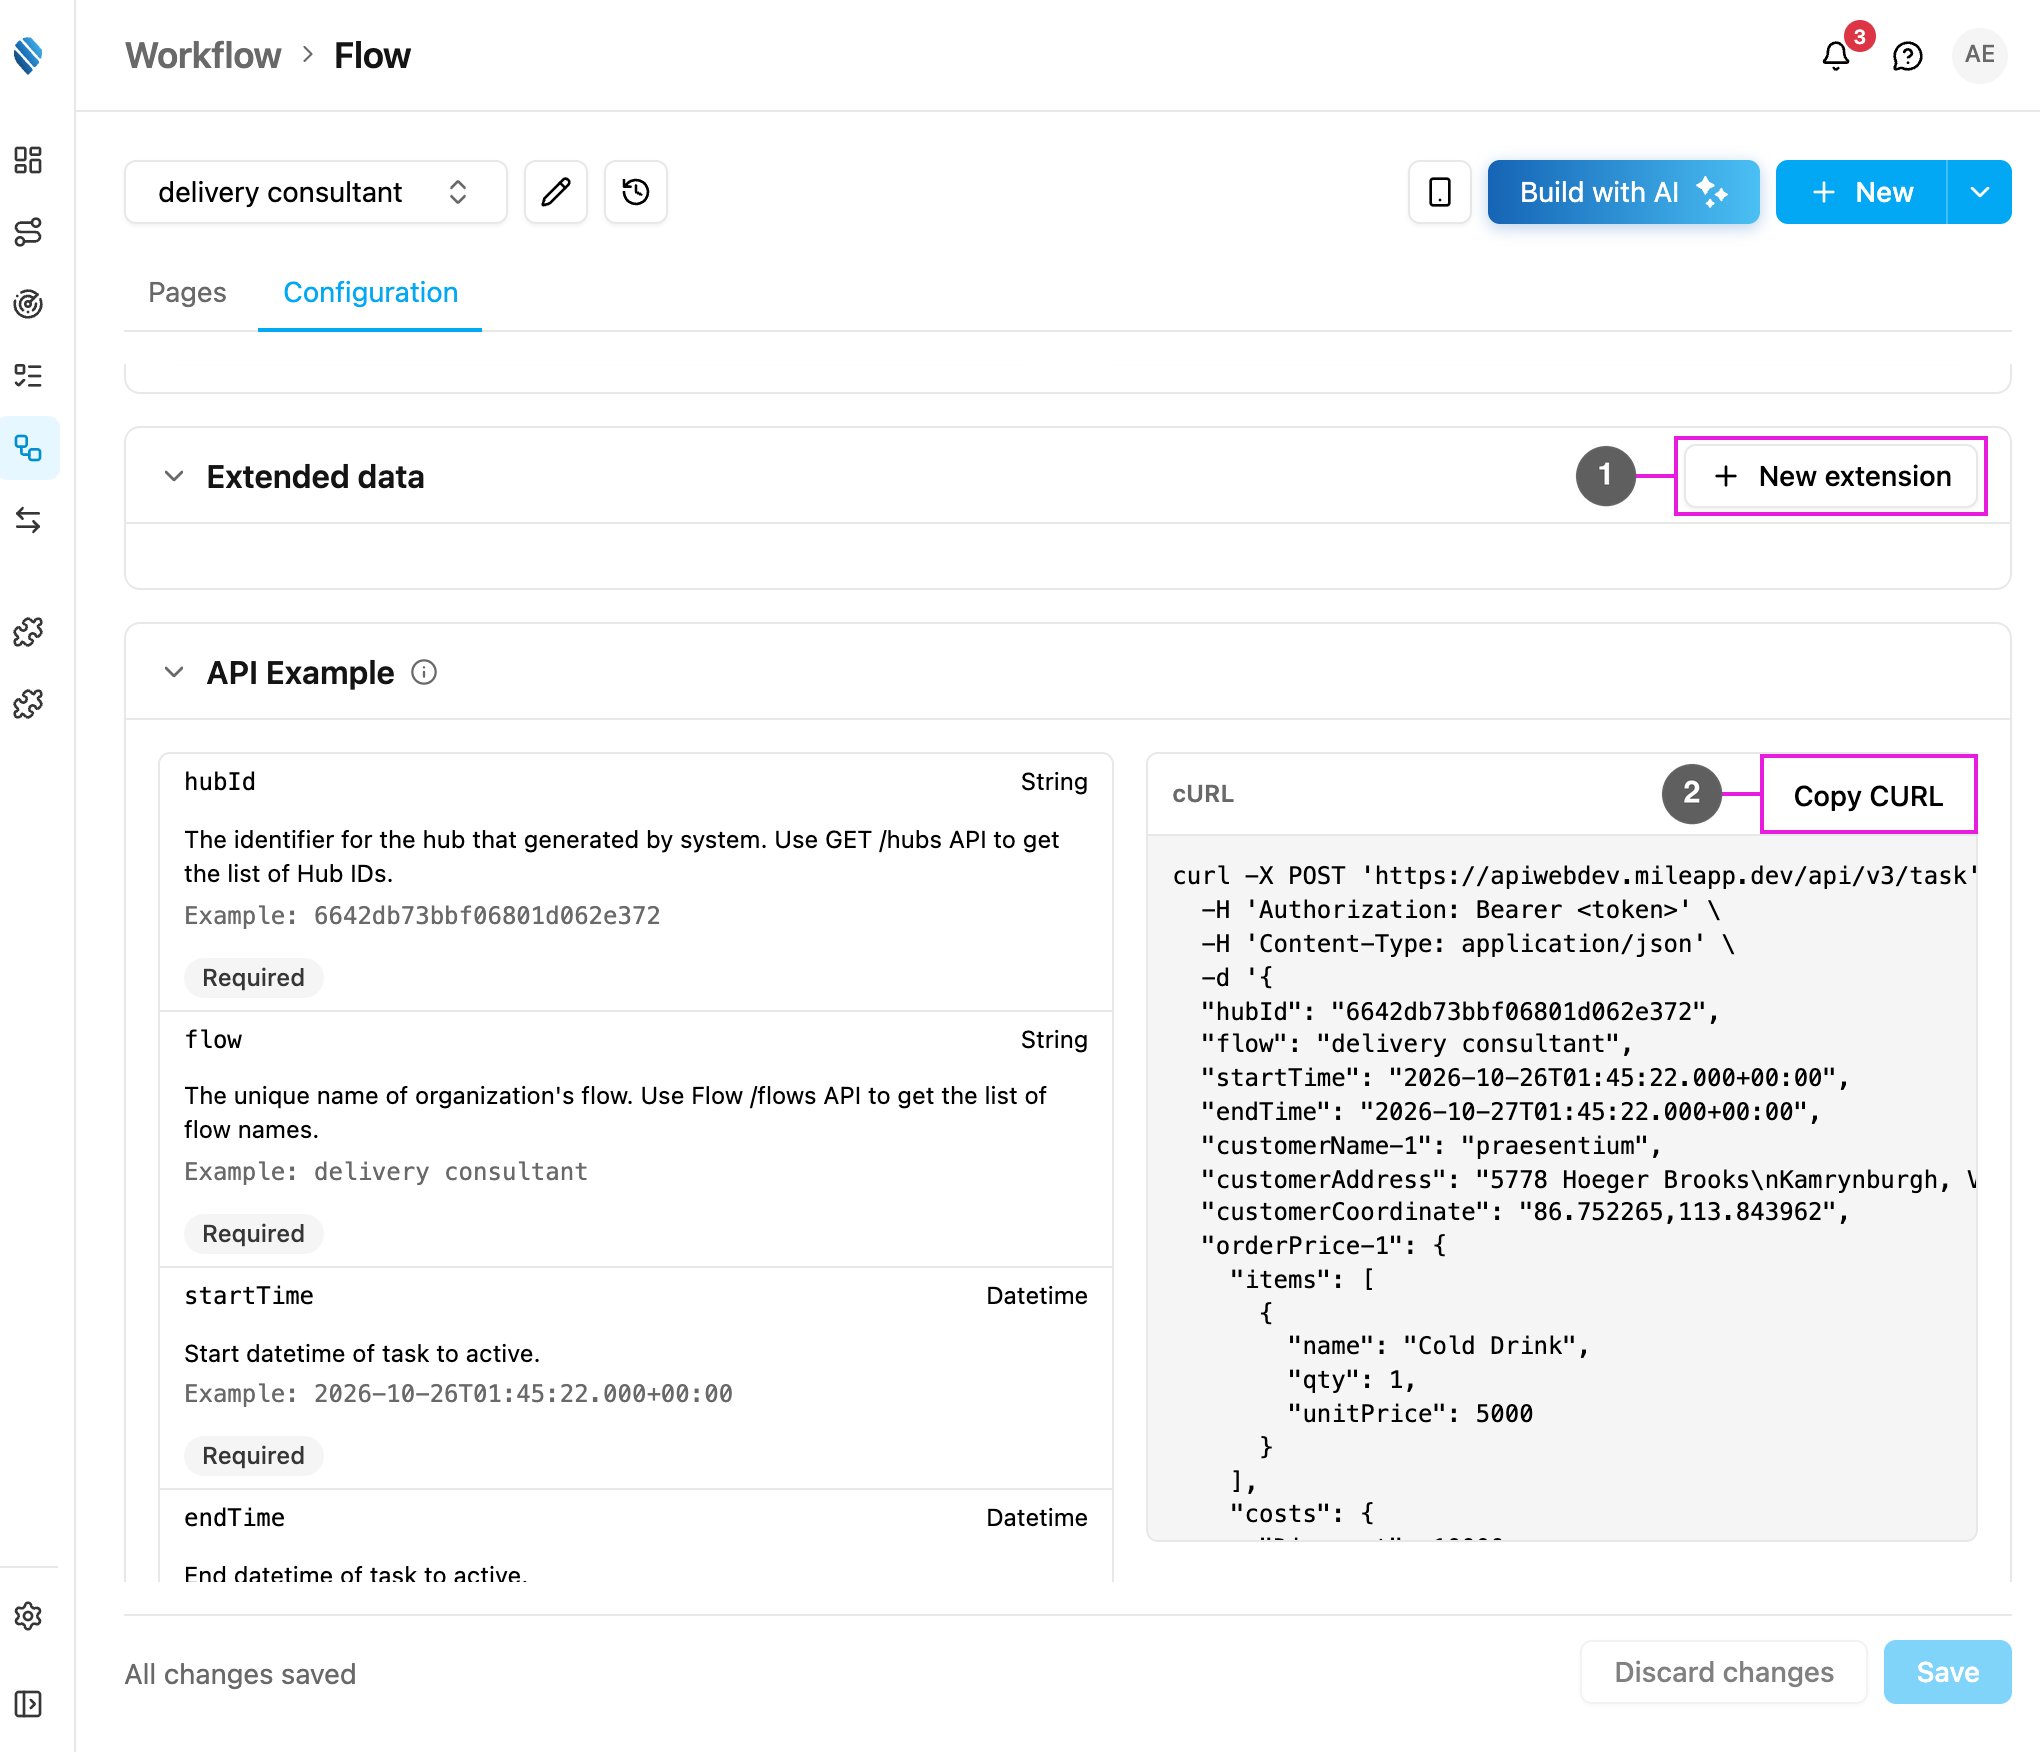The image size is (2040, 1752).
Task: Click the info icon next to API Example
Action: pos(424,672)
